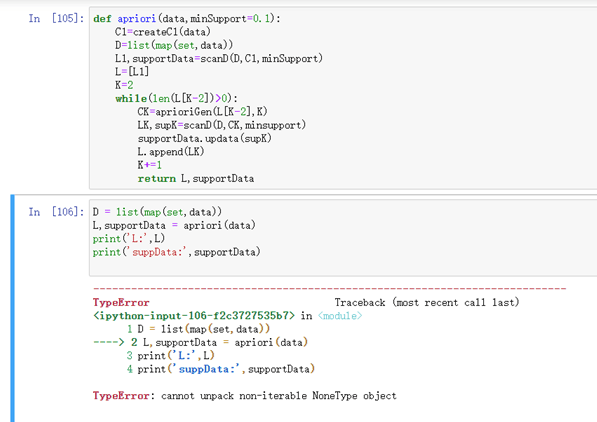Click the 'L.append(LK)' line
597x422 pixels.
(x=171, y=152)
